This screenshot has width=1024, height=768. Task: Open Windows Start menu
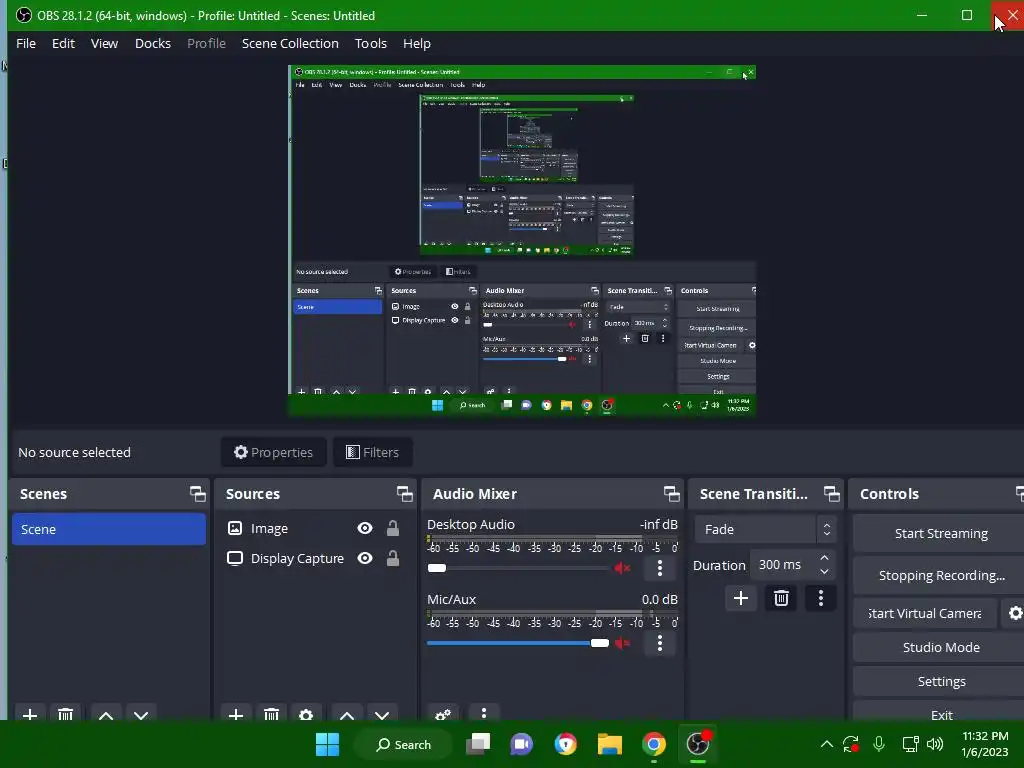point(327,744)
